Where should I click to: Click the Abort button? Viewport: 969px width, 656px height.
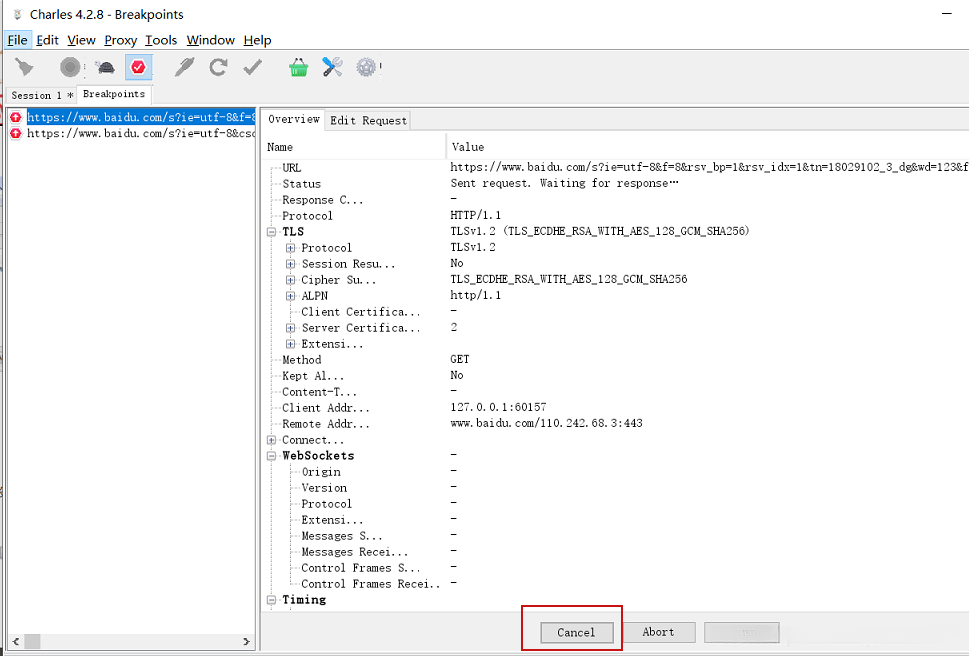pos(659,632)
